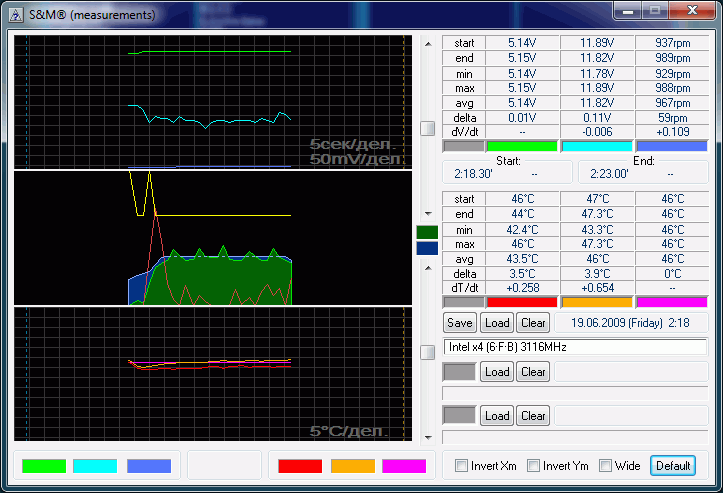The width and height of the screenshot is (723, 493).
Task: Click the CPU load graph in the middle
Action: pyautogui.click(x=213, y=238)
